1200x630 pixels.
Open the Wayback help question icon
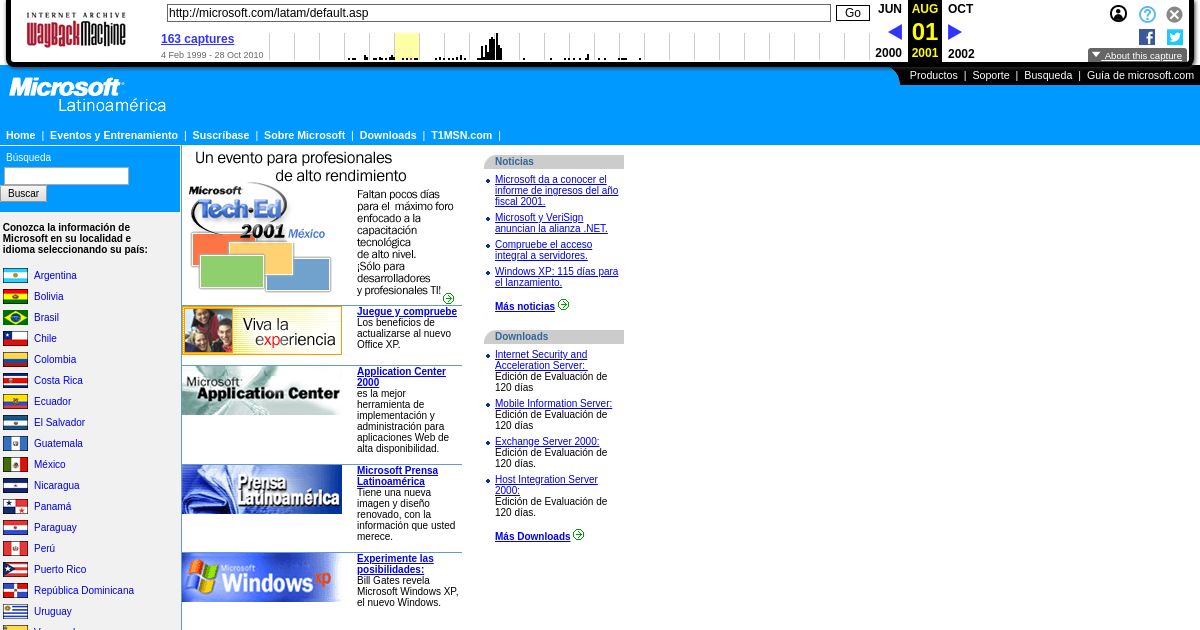pos(1147,14)
